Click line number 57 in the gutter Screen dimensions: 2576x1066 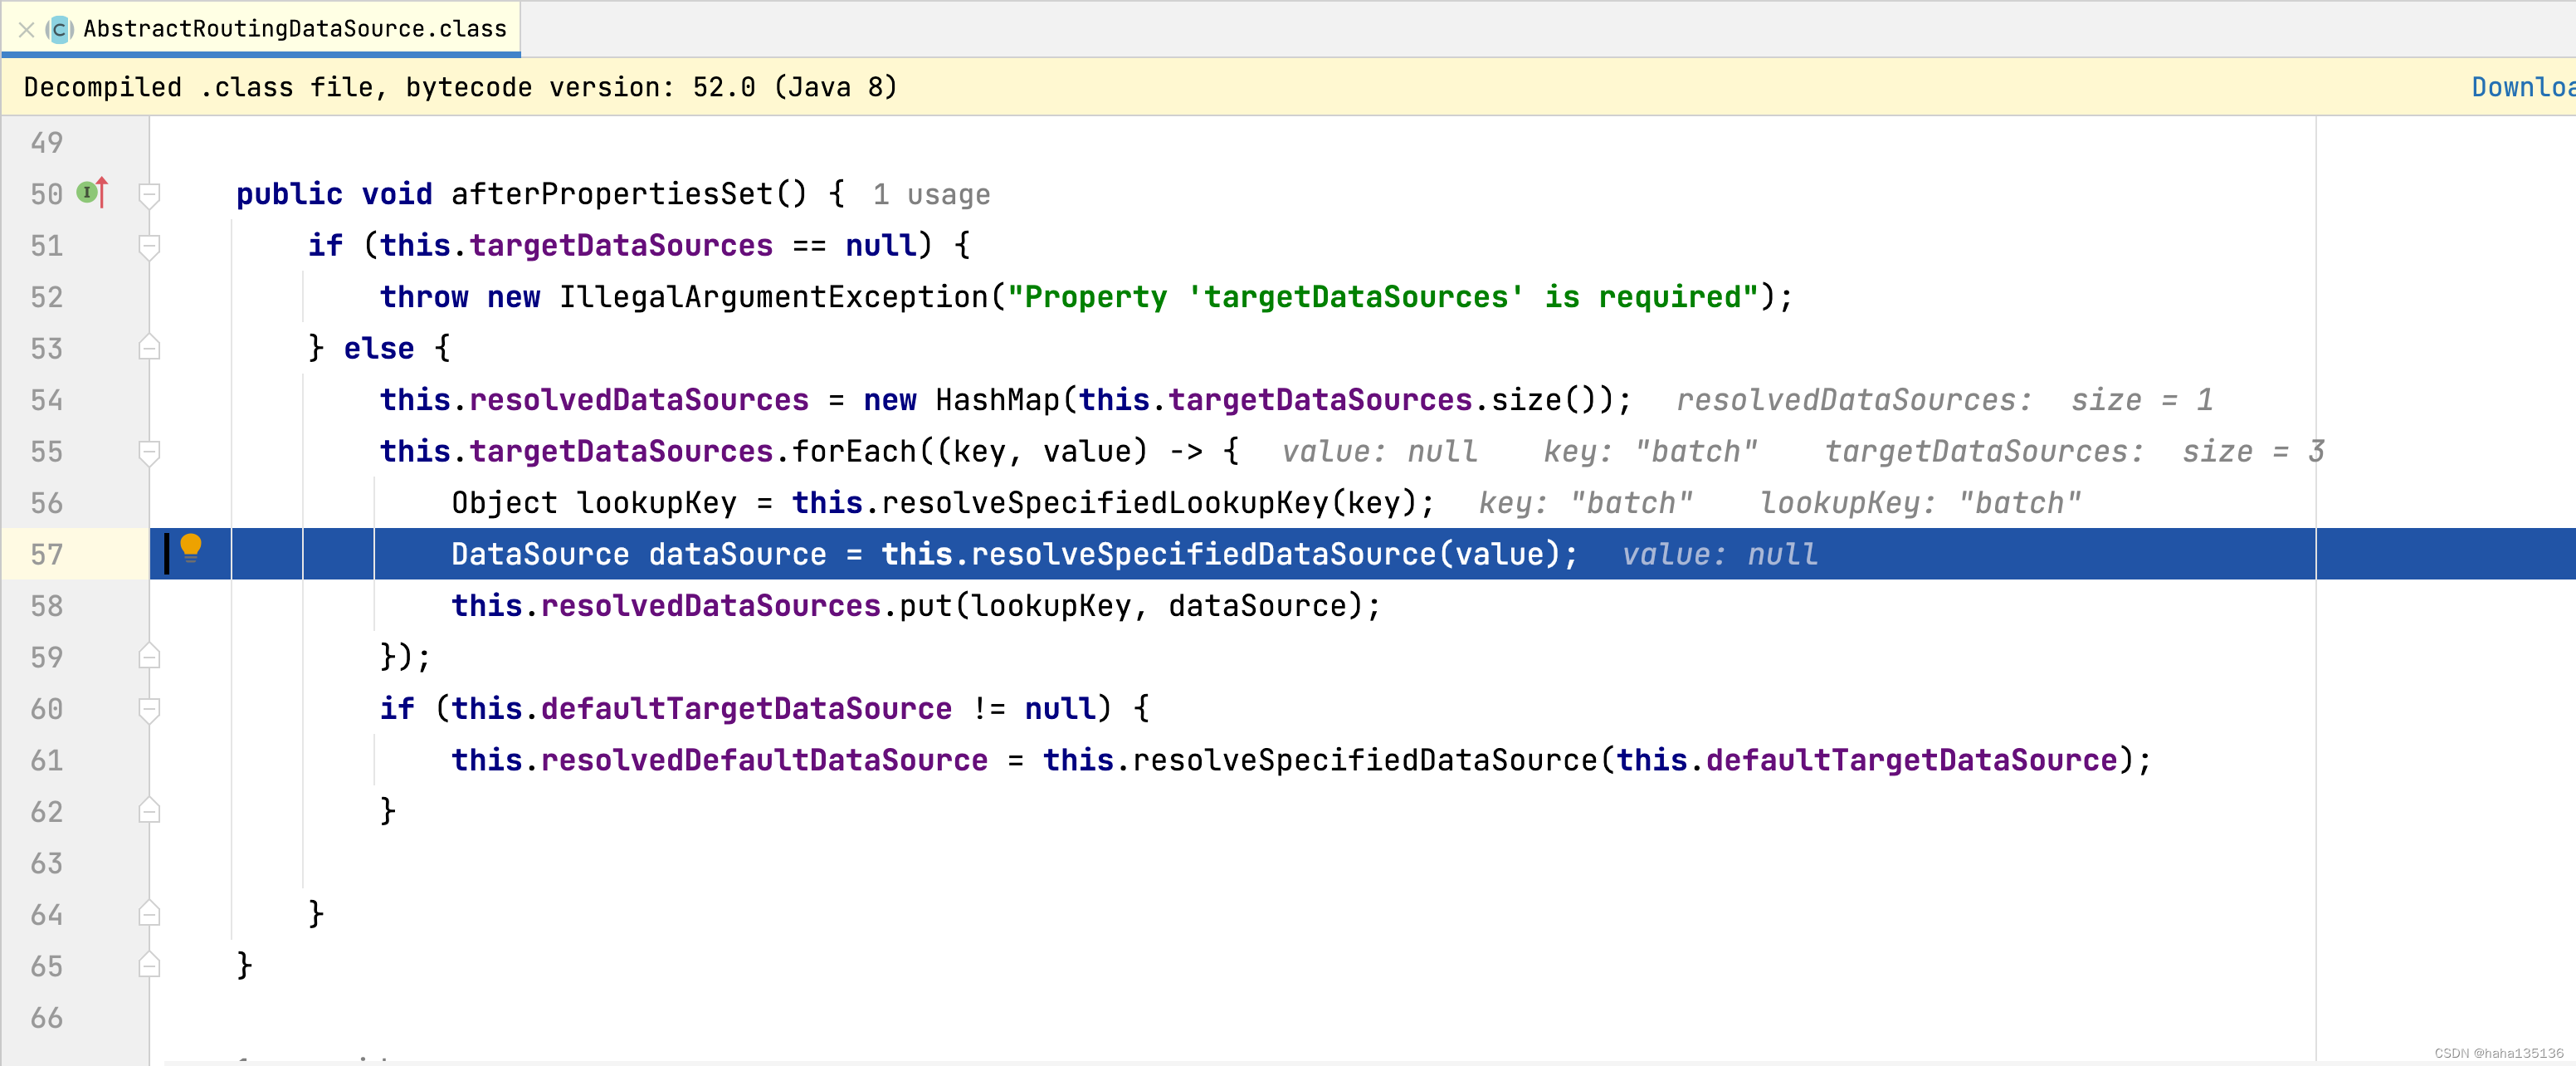coord(47,554)
